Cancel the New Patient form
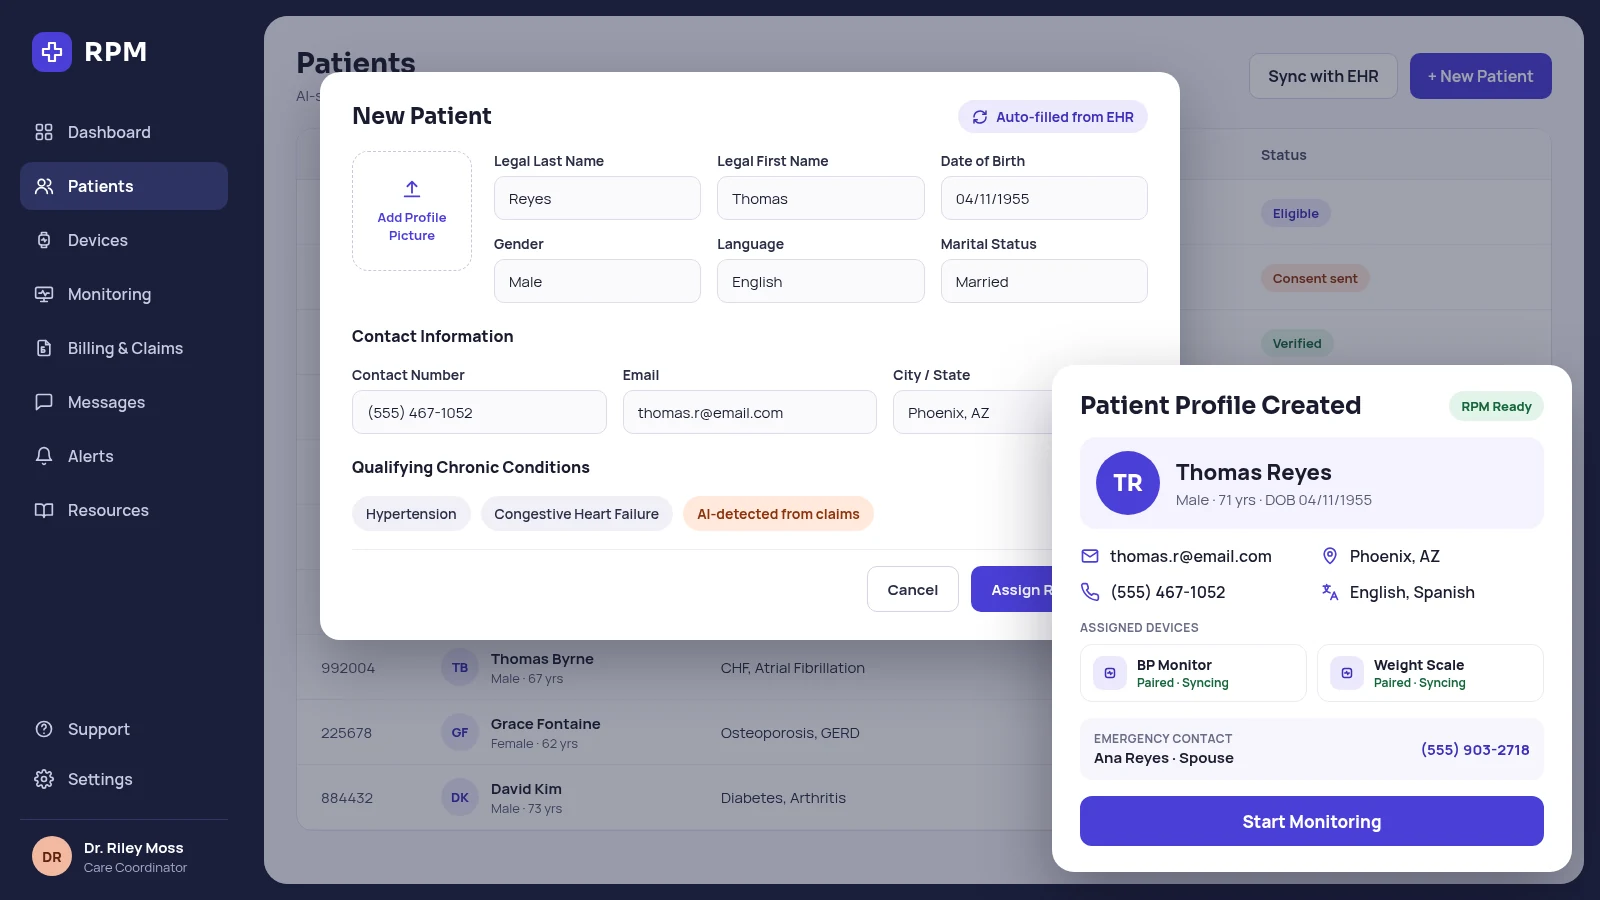This screenshot has height=900, width=1600. click(x=913, y=590)
